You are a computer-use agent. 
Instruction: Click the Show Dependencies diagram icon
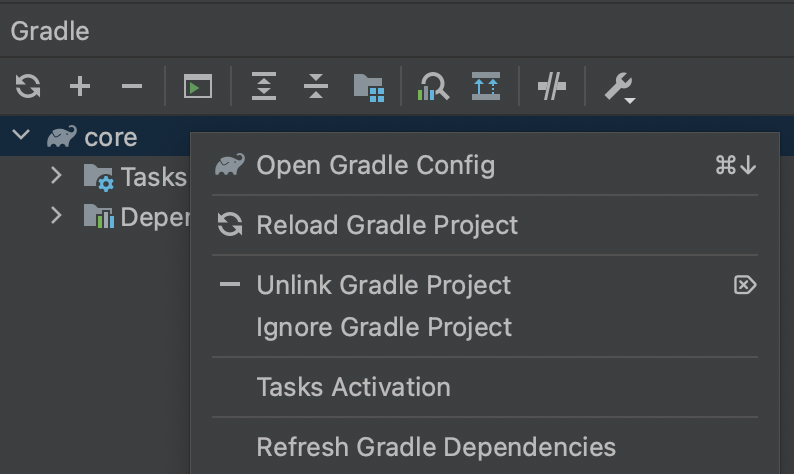point(486,86)
